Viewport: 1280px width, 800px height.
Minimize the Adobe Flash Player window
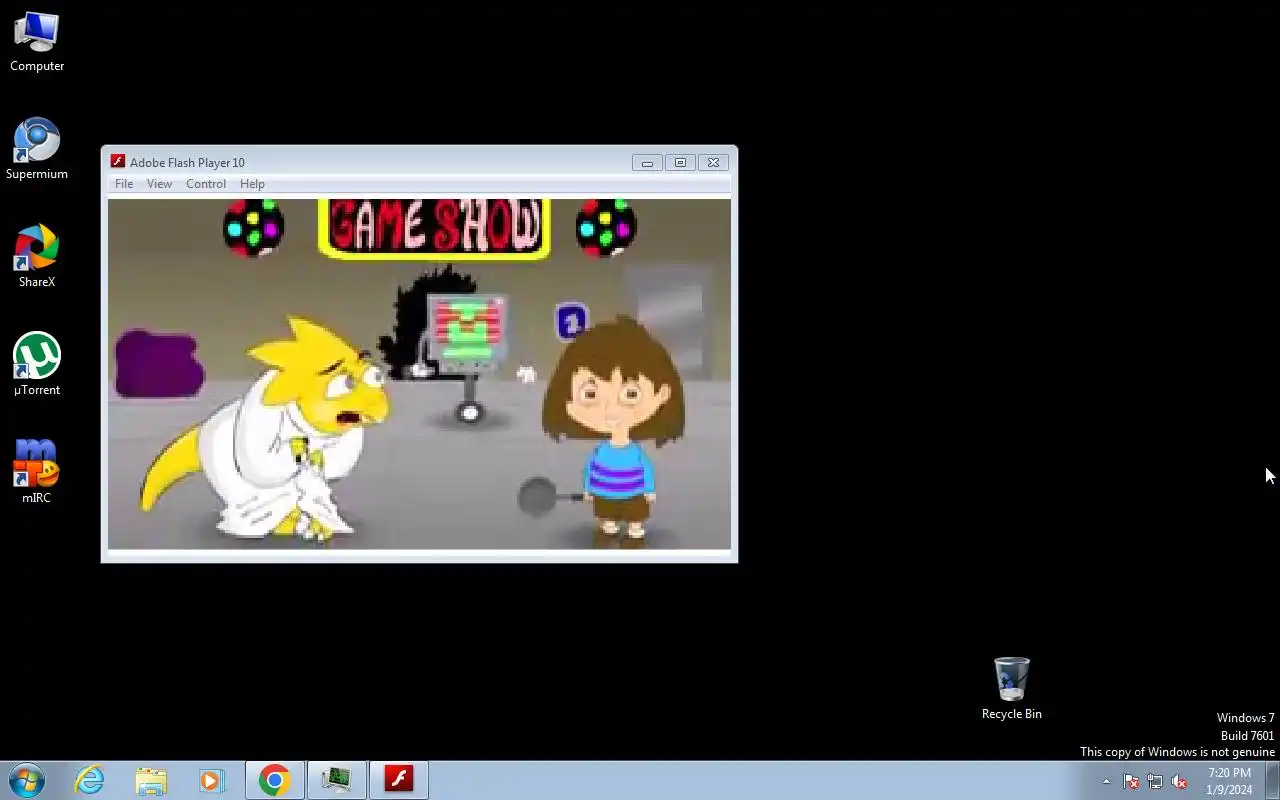[647, 162]
